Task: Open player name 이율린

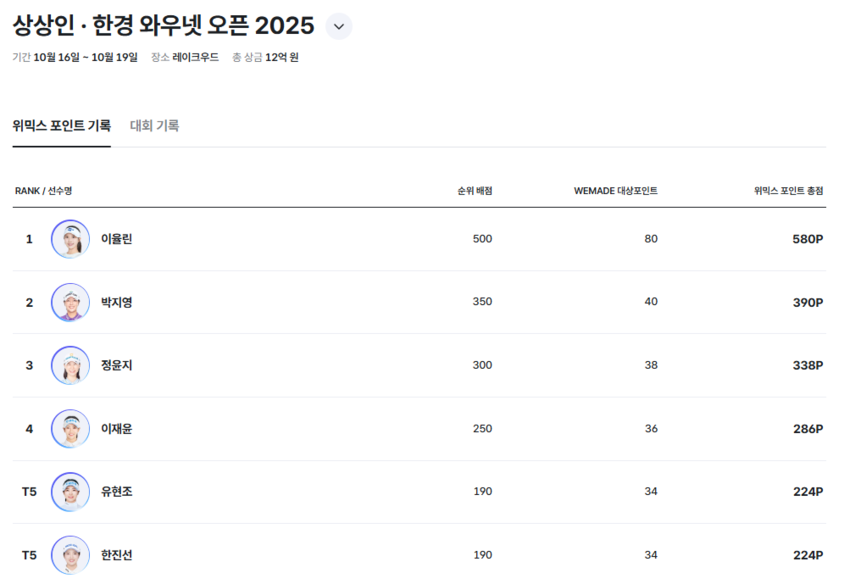Action: point(116,239)
